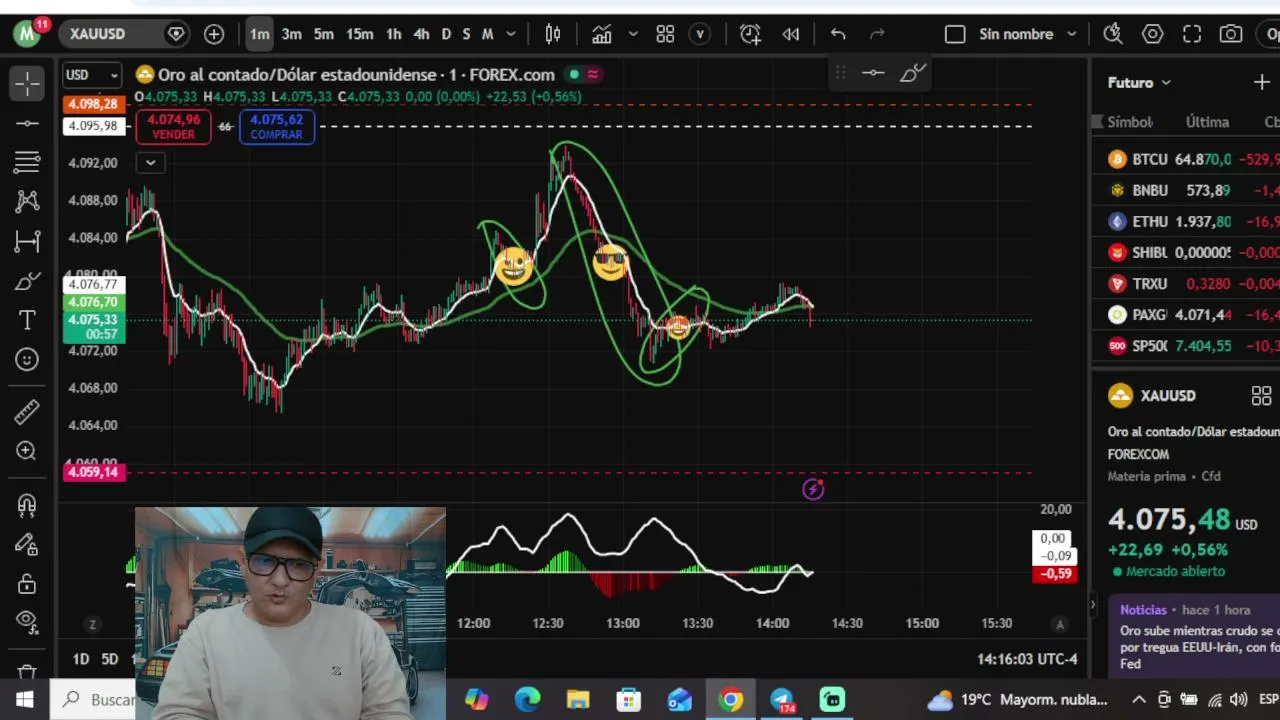Click the VENDER sell button
The width and height of the screenshot is (1280, 720).
[174, 127]
